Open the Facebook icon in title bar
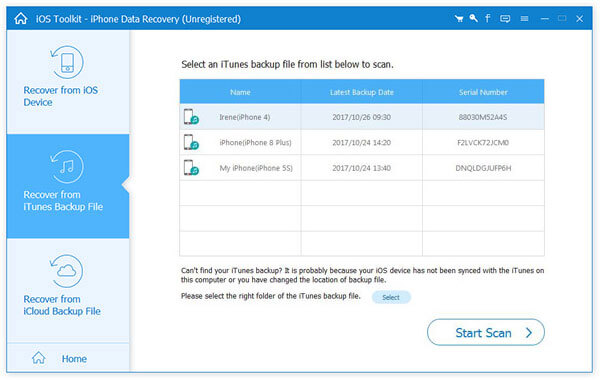600x380 pixels. click(488, 18)
